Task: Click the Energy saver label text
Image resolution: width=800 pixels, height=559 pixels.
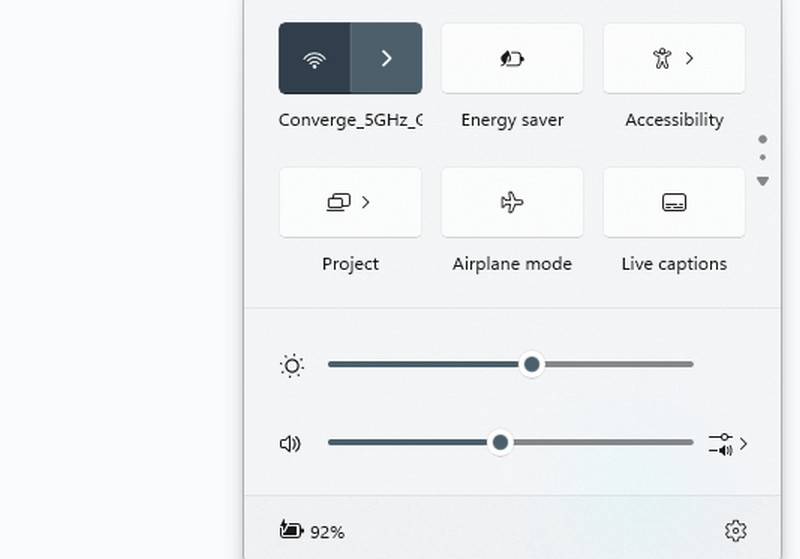Action: coord(512,120)
